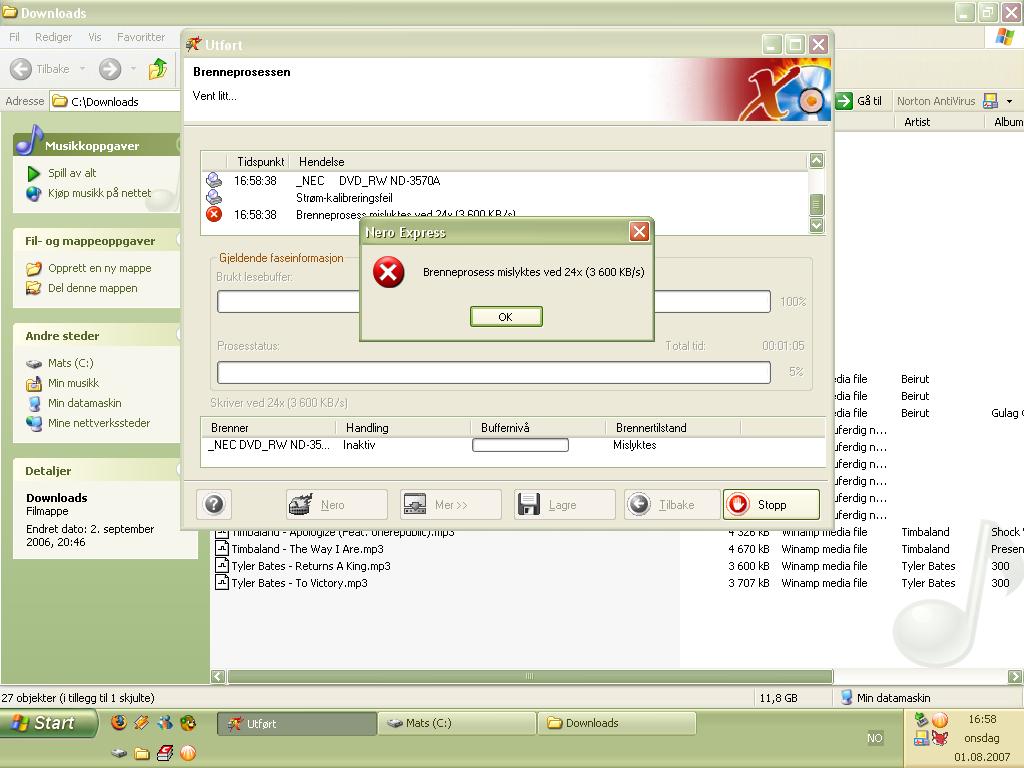Click the Tidspunkt column header
The width and height of the screenshot is (1024, 768).
[260, 161]
